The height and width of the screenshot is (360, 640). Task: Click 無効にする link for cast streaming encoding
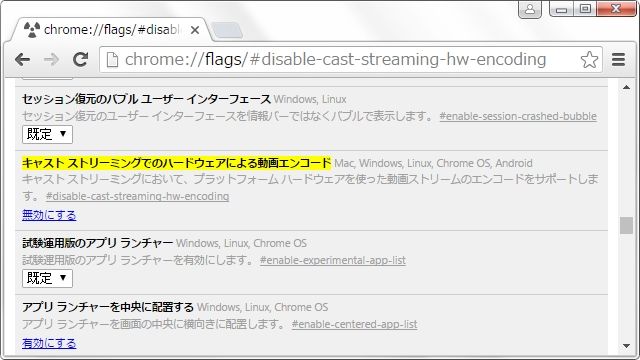(x=49, y=215)
